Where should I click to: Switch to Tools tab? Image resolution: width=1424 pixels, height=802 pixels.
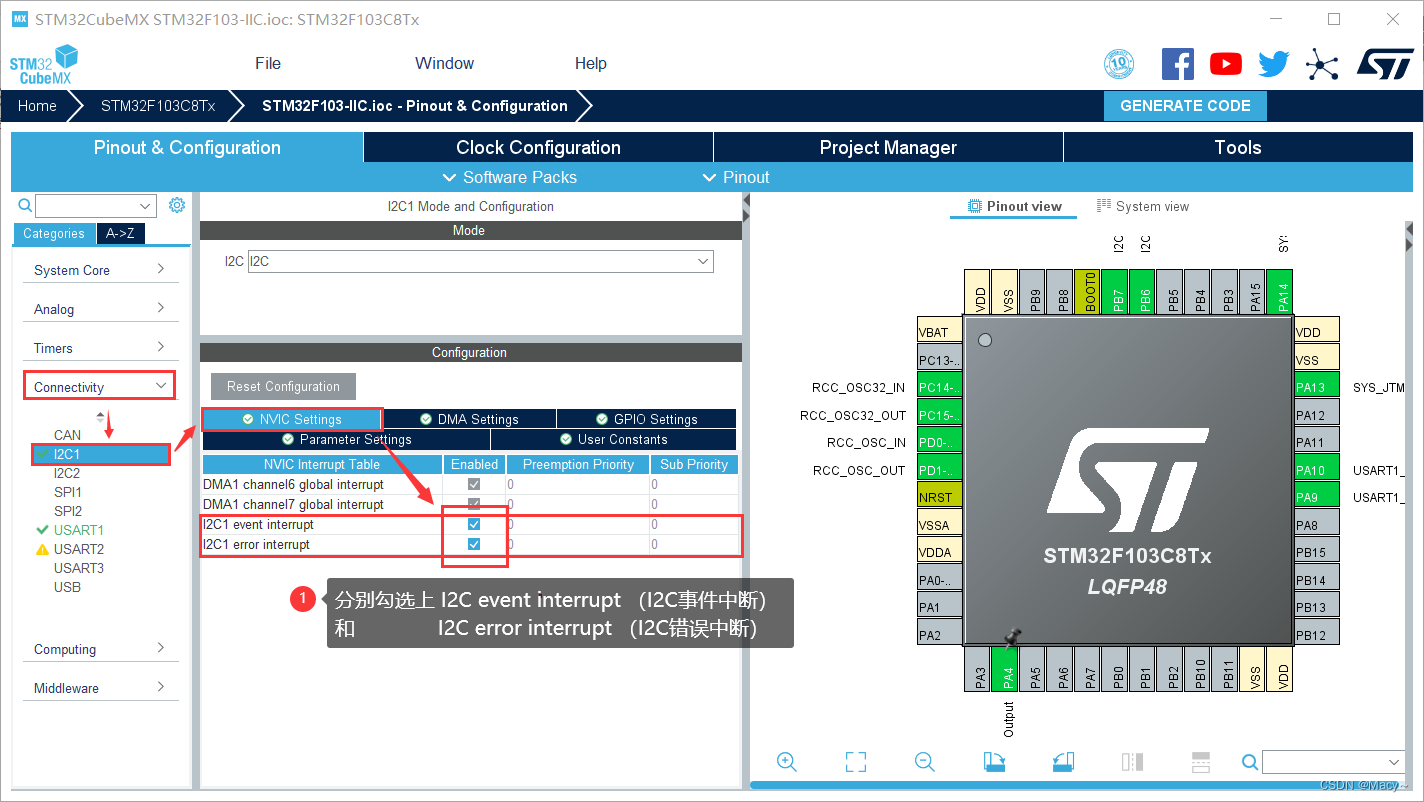(x=1238, y=147)
